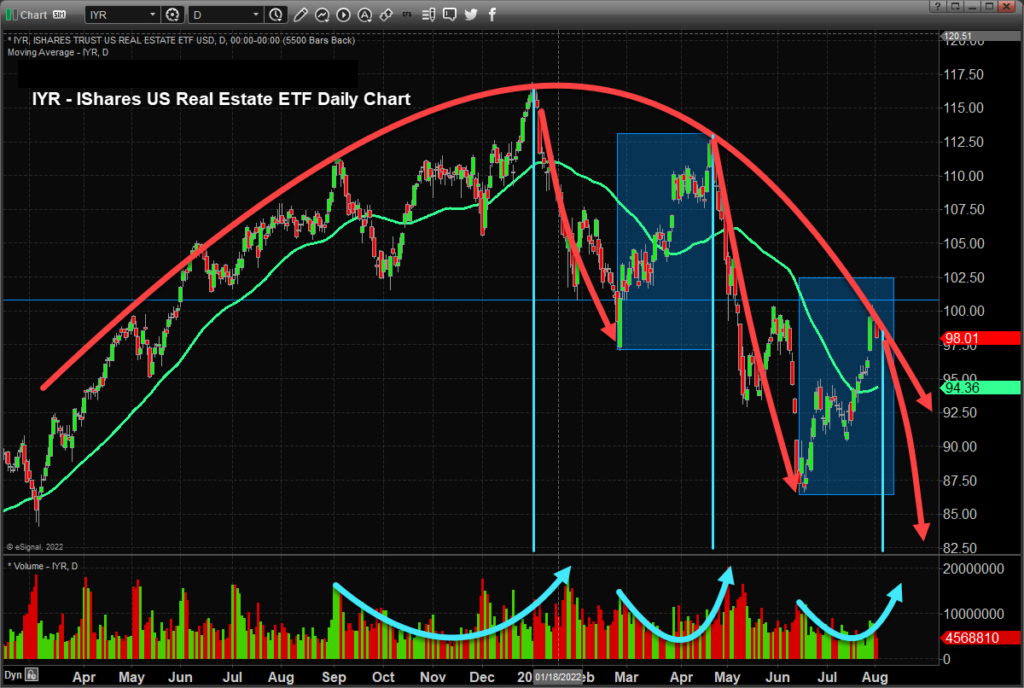The width and height of the screenshot is (1024, 688).
Task: Click the 115.00 price axis label
Action: 963,108
